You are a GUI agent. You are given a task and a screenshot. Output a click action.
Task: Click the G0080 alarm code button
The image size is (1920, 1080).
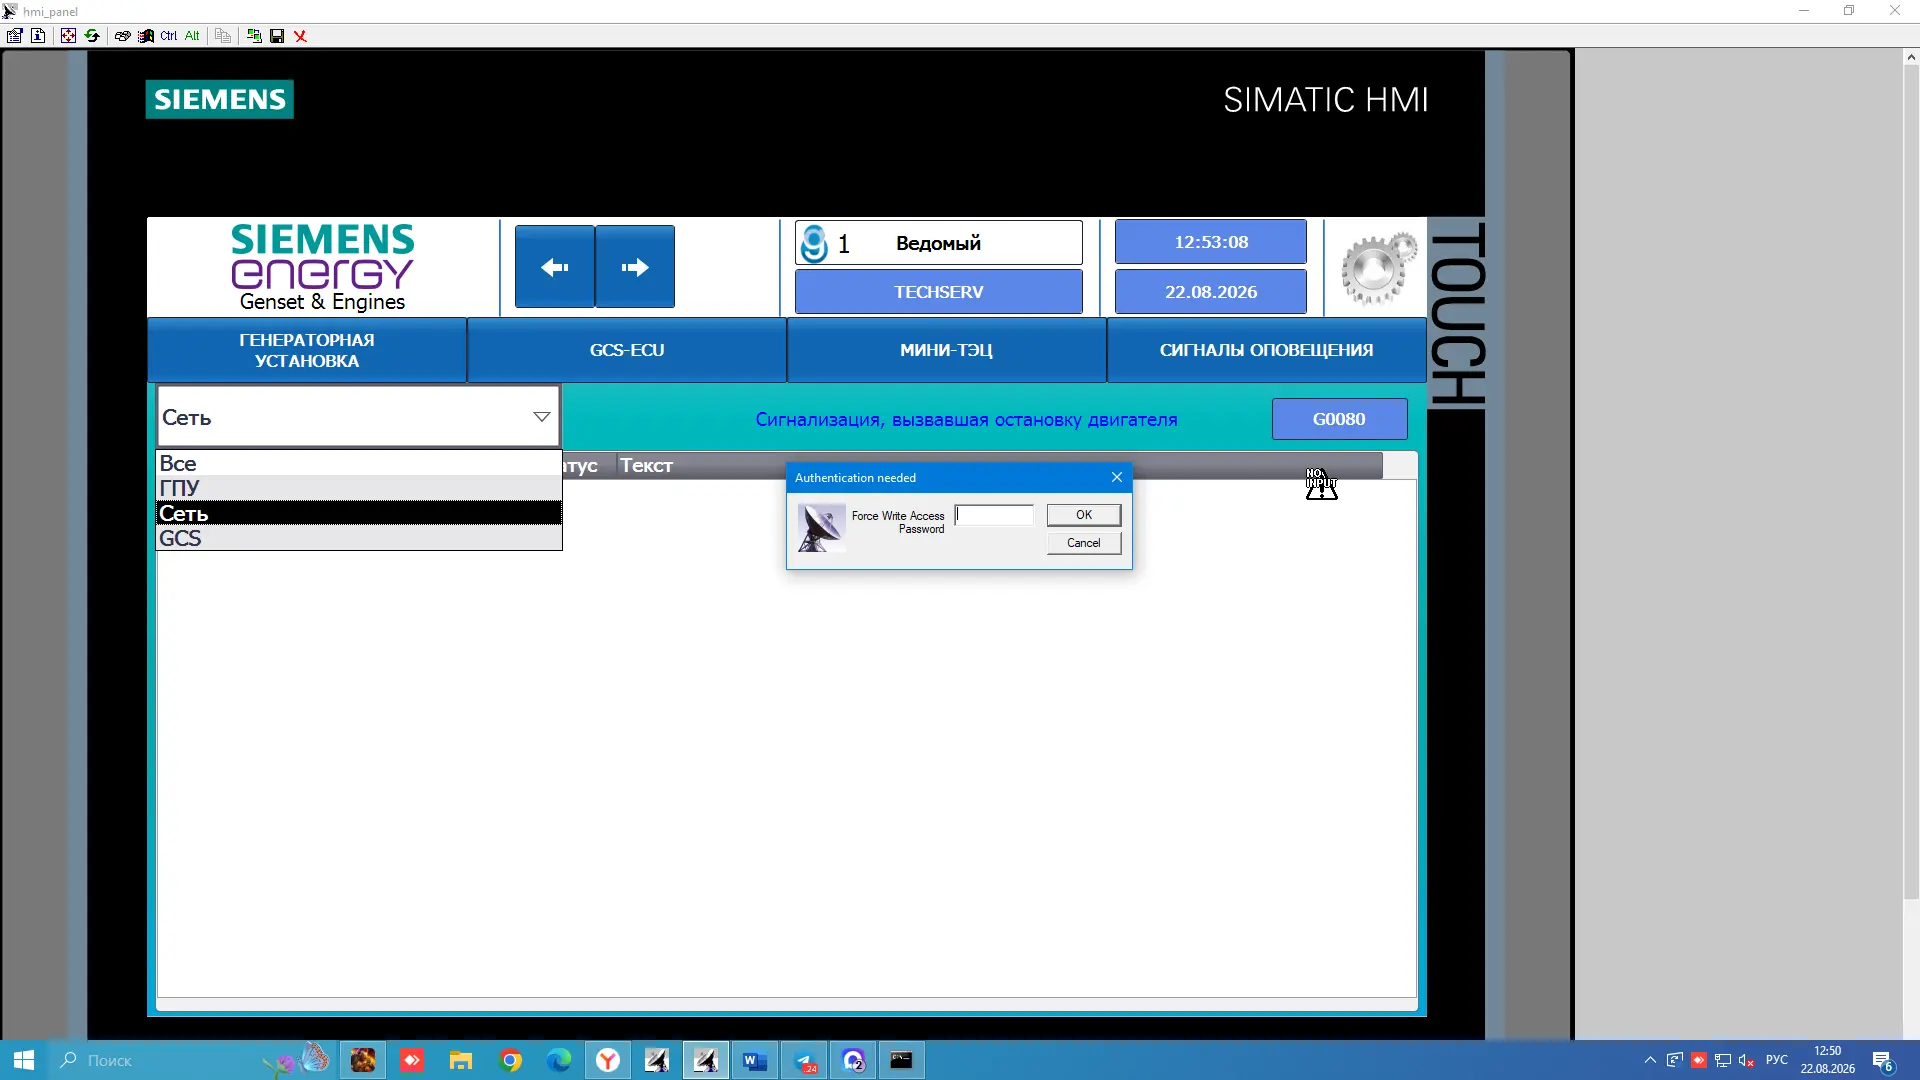coord(1339,419)
